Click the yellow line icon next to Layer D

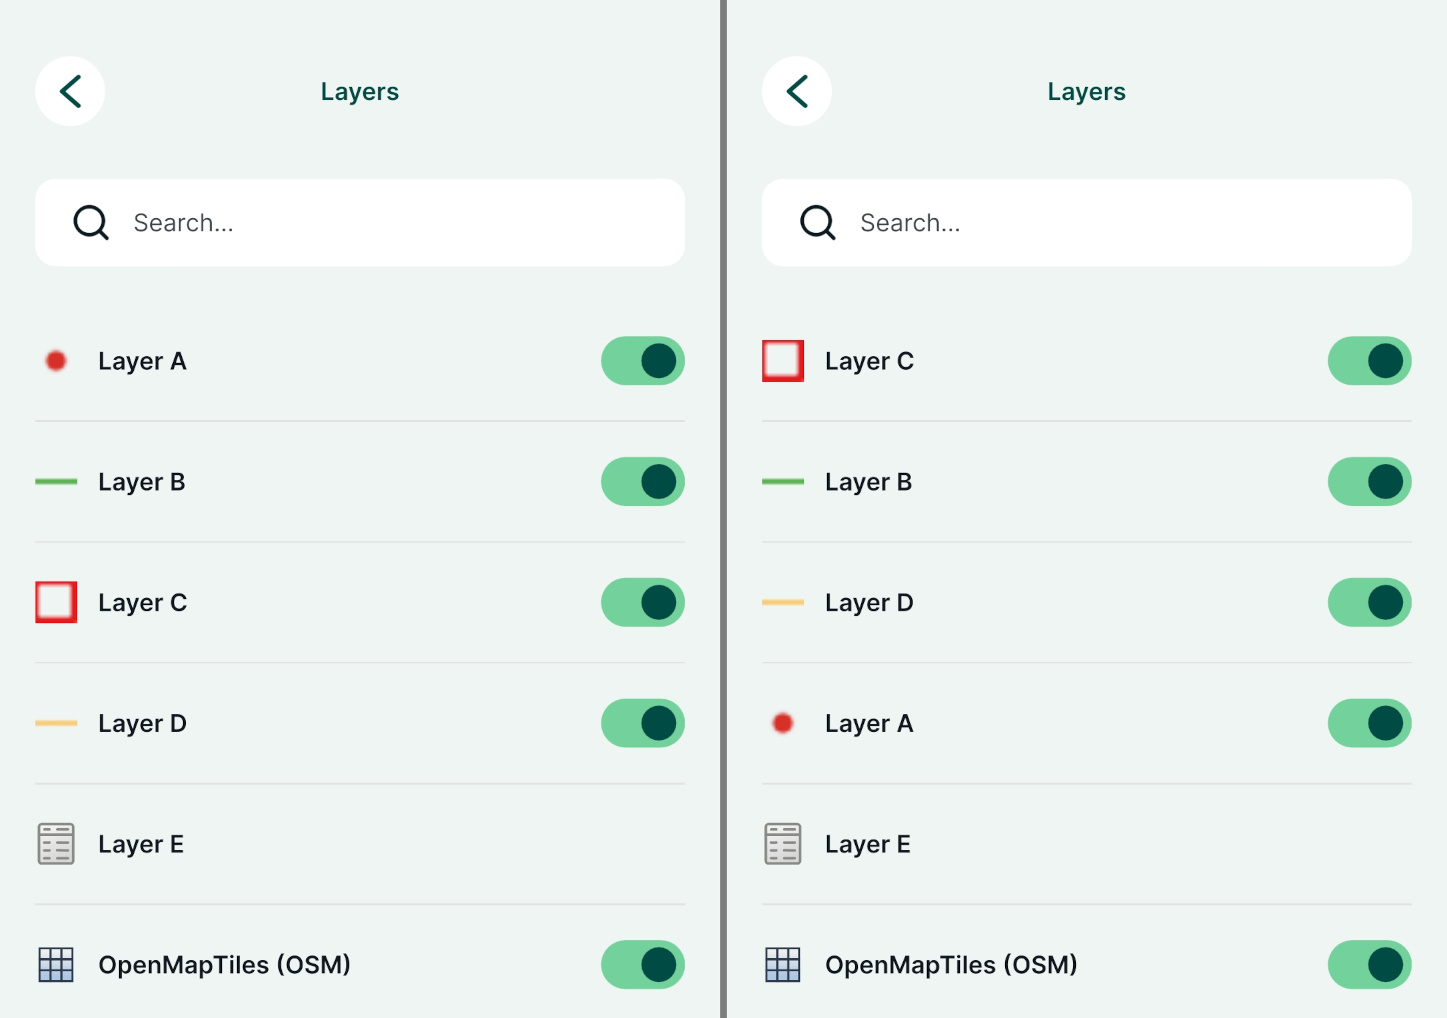pos(56,723)
